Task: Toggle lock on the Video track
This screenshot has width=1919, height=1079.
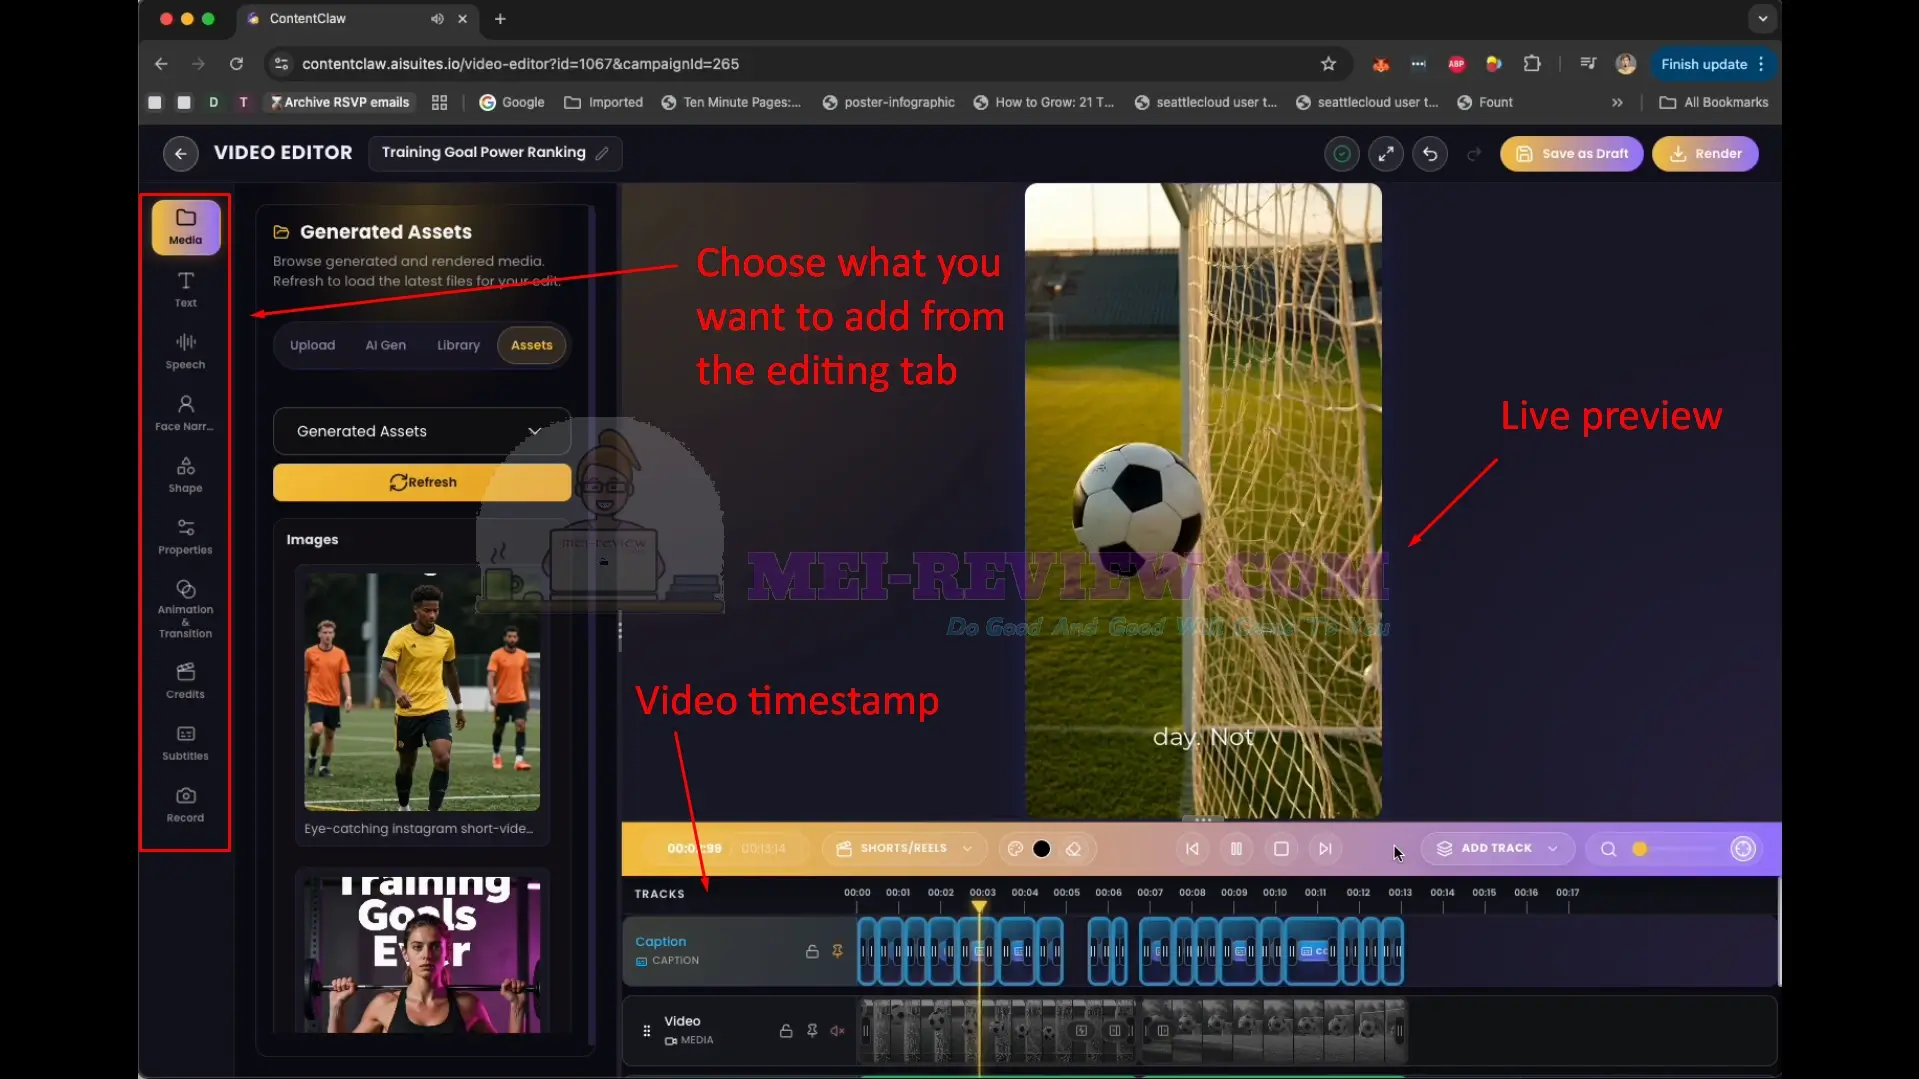Action: point(786,1030)
